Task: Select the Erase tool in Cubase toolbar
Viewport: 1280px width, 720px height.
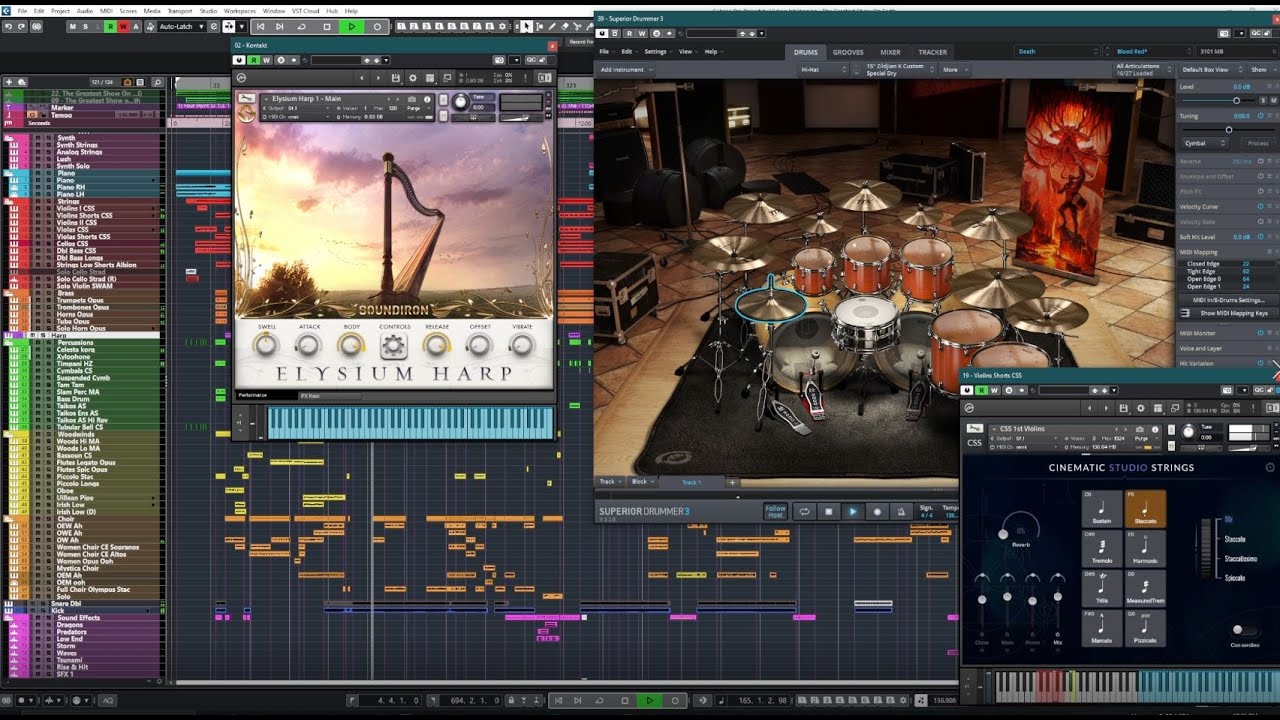Action: 565,27
